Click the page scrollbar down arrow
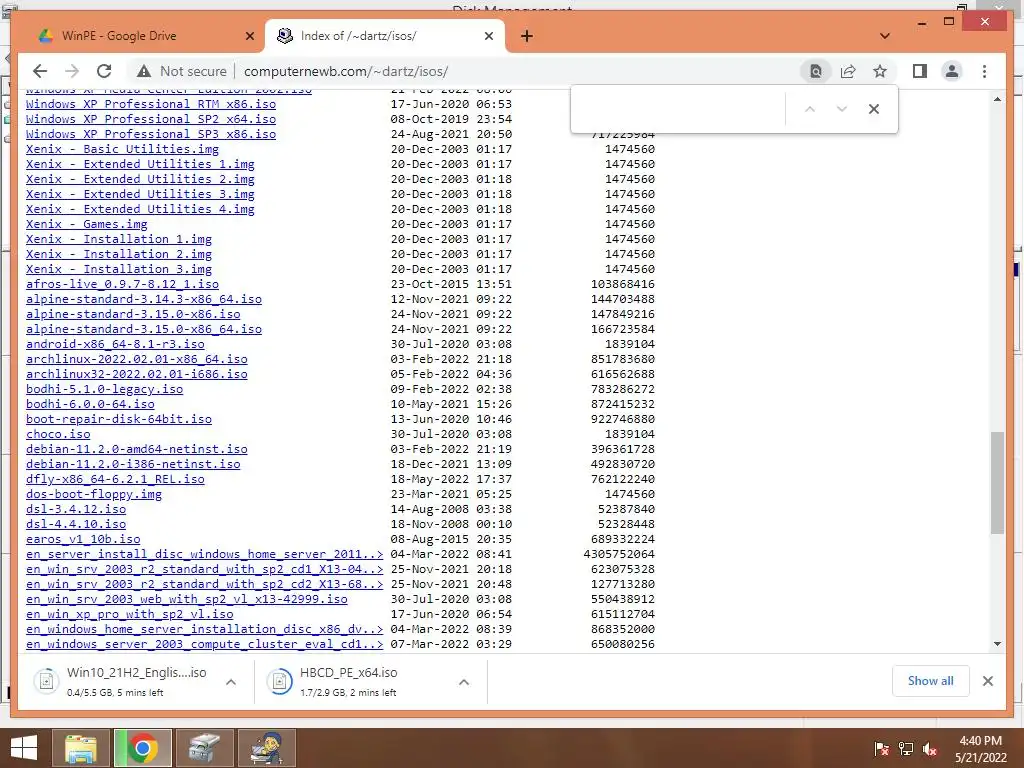 (x=997, y=644)
